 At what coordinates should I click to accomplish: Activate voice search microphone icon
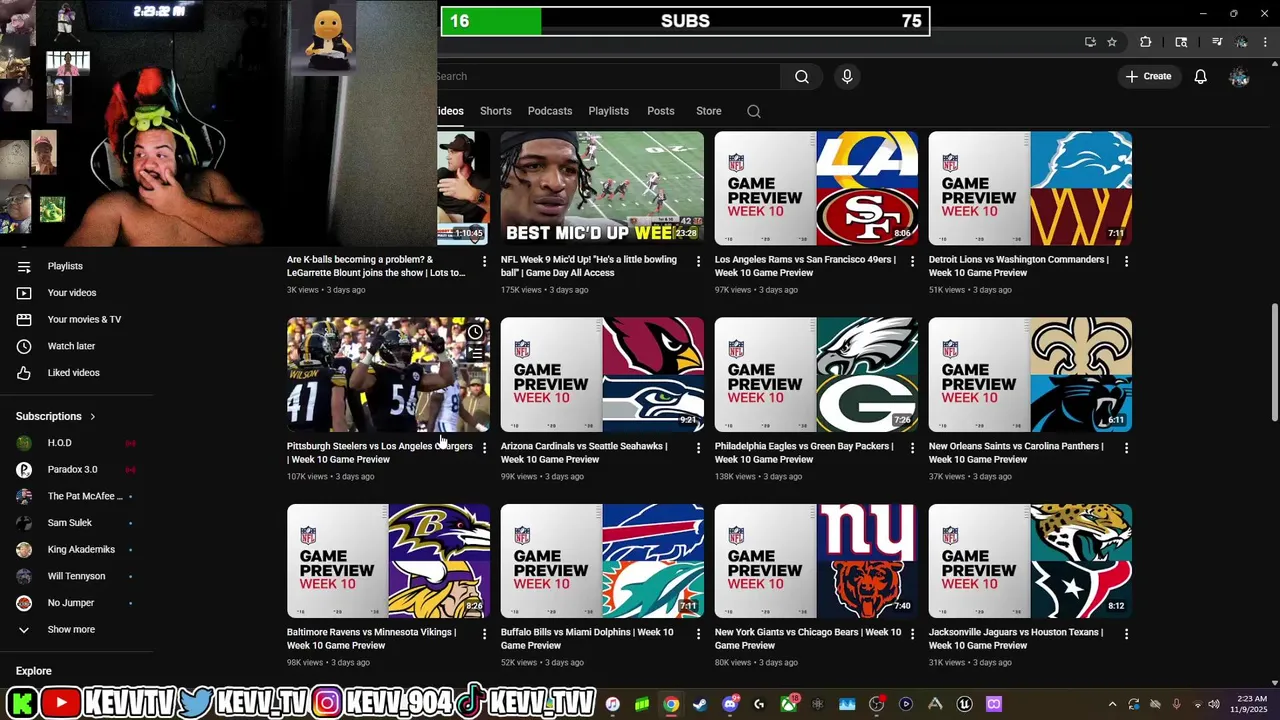pyautogui.click(x=847, y=76)
